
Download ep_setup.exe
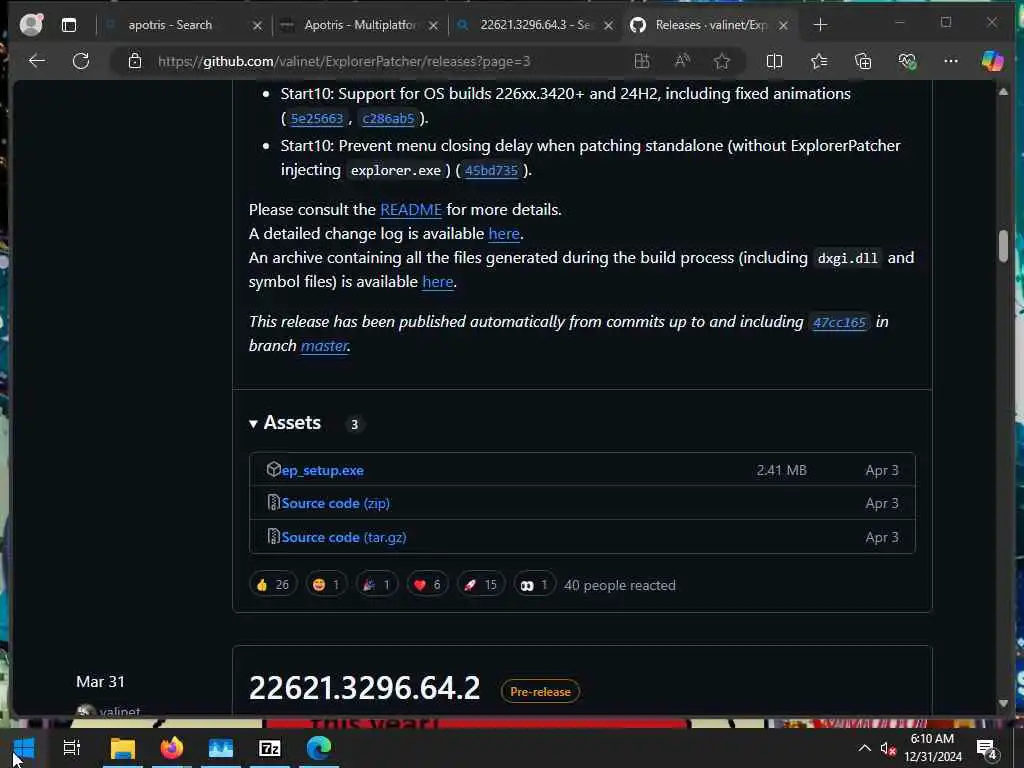323,470
